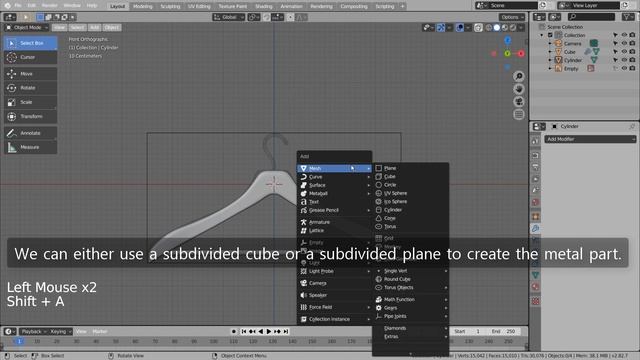Screen dimensions: 640x360
Task: Choose the Rotate tool
Action: [31, 88]
